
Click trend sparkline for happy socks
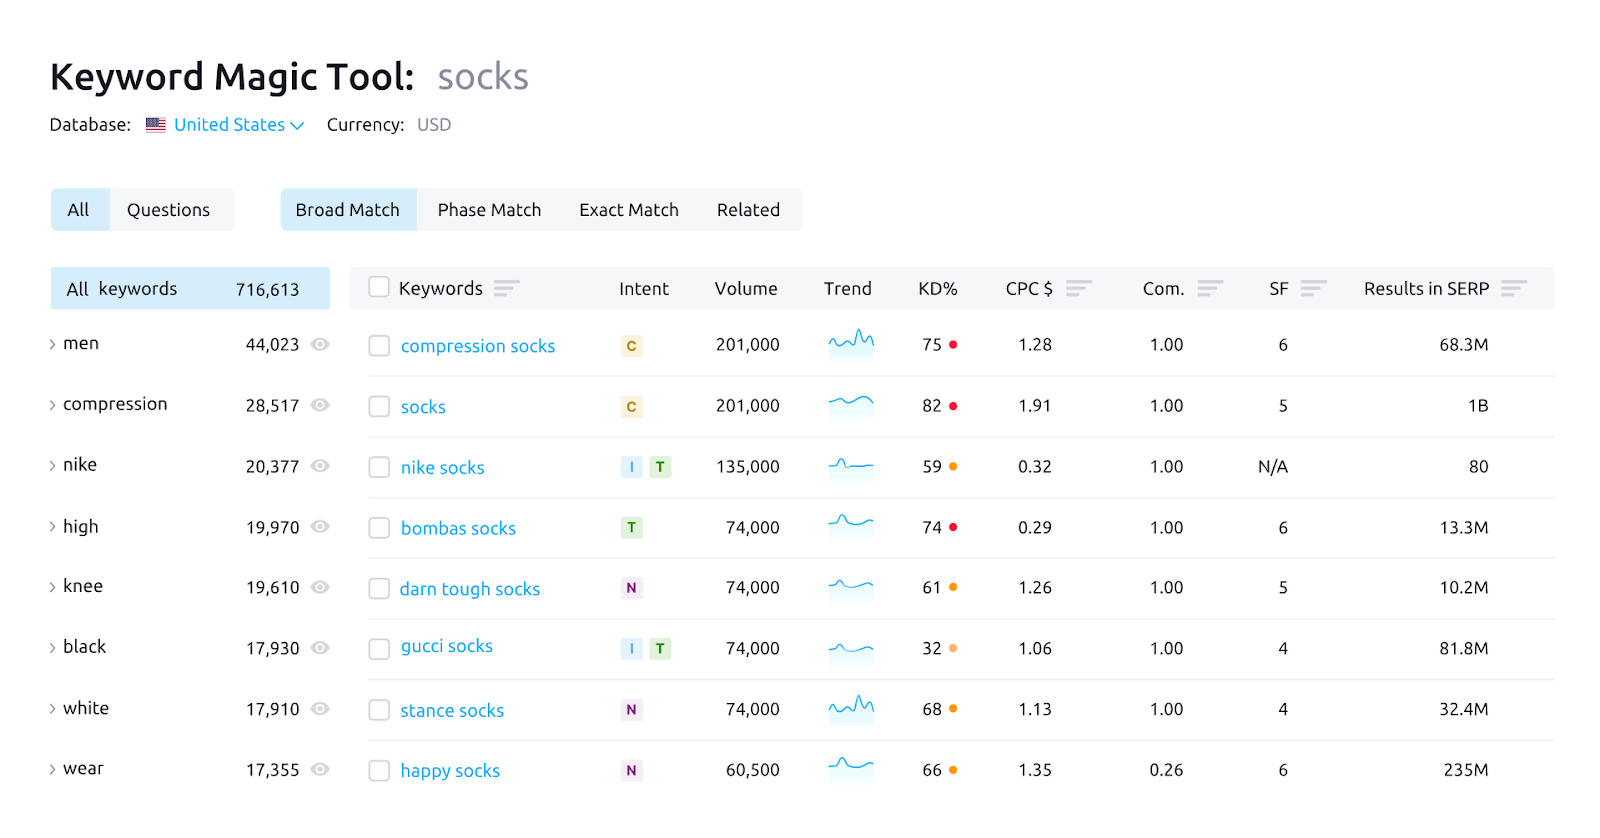pyautogui.click(x=851, y=769)
